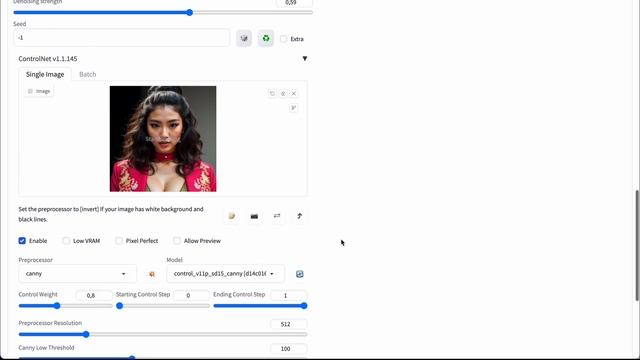This screenshot has height=360, width=640.
Task: Collapse the ControlNet v1.1.145 section
Action: [304, 58]
